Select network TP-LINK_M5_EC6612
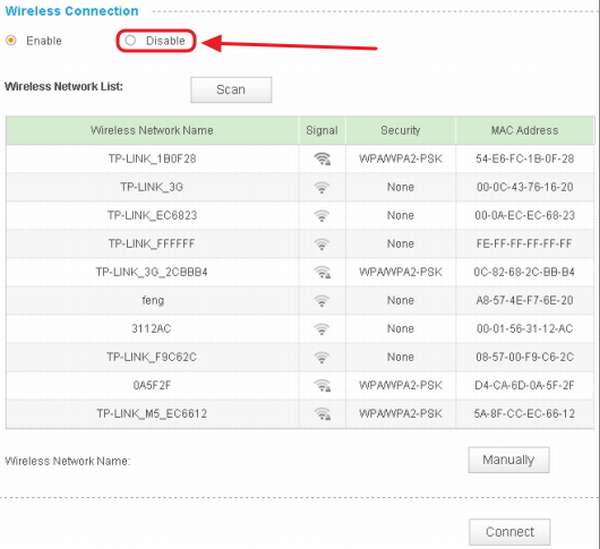600x549 pixels. pyautogui.click(x=152, y=414)
